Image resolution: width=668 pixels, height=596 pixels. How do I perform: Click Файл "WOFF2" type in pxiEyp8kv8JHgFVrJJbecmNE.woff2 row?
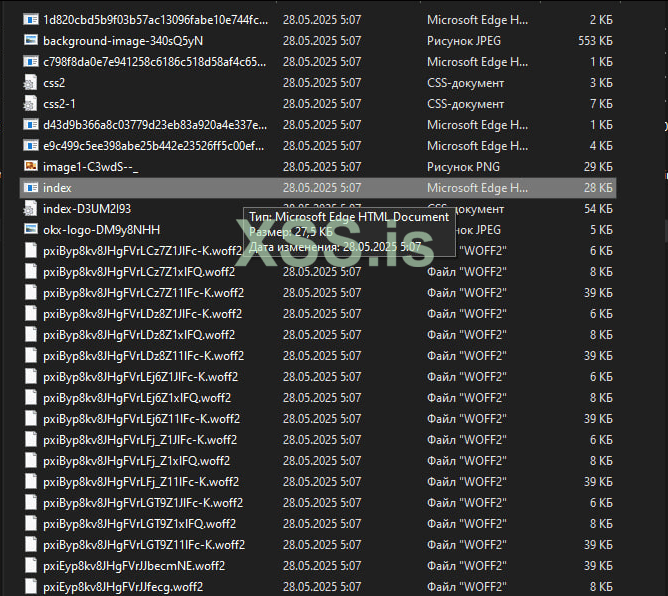(466, 565)
